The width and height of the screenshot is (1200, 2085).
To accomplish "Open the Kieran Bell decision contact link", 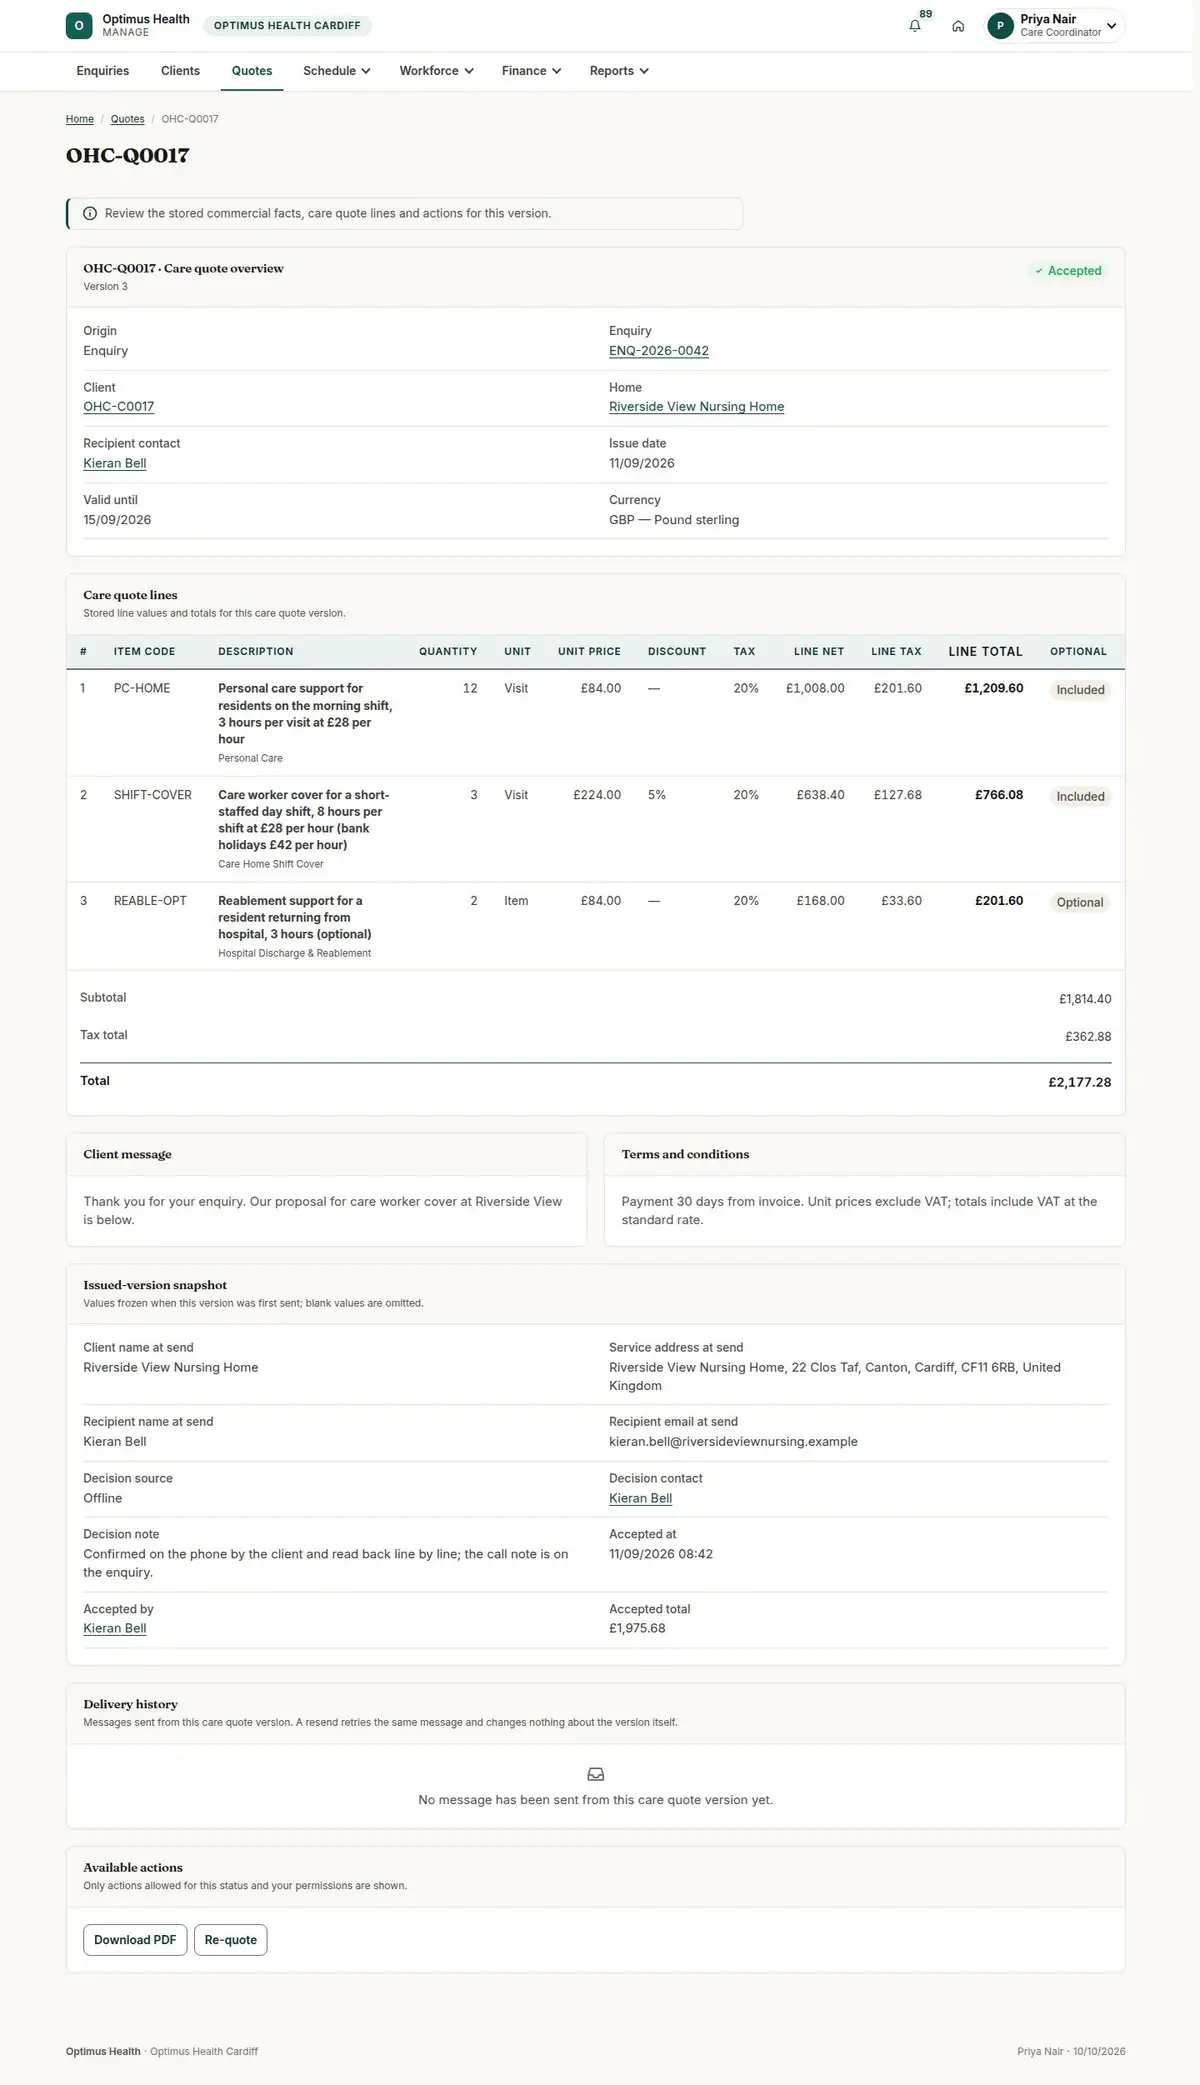I will (641, 1498).
